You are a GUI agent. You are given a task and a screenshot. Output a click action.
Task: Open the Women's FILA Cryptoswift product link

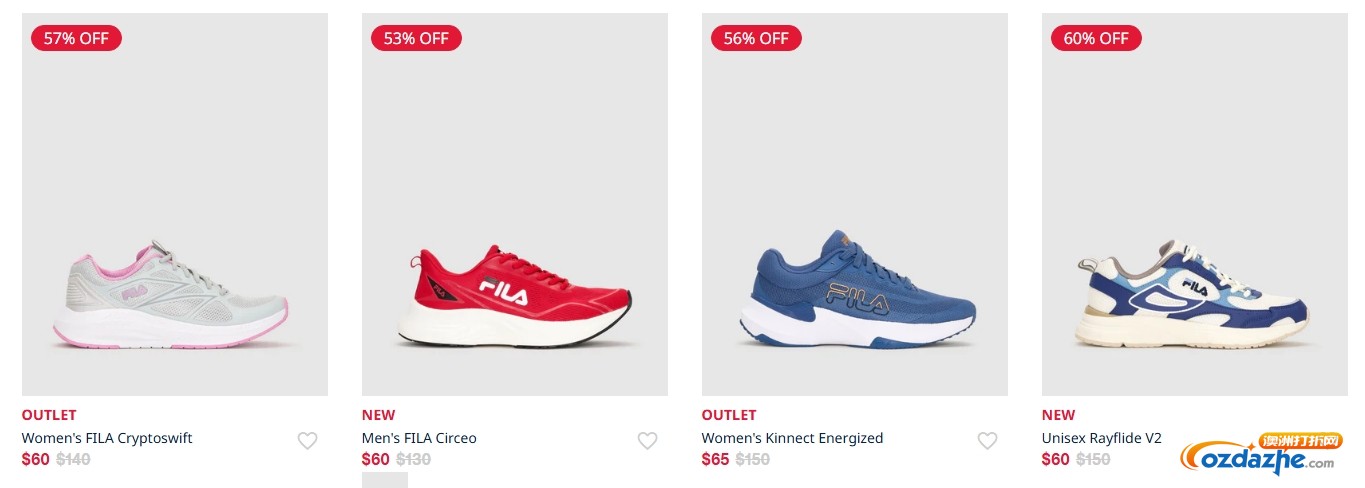107,438
